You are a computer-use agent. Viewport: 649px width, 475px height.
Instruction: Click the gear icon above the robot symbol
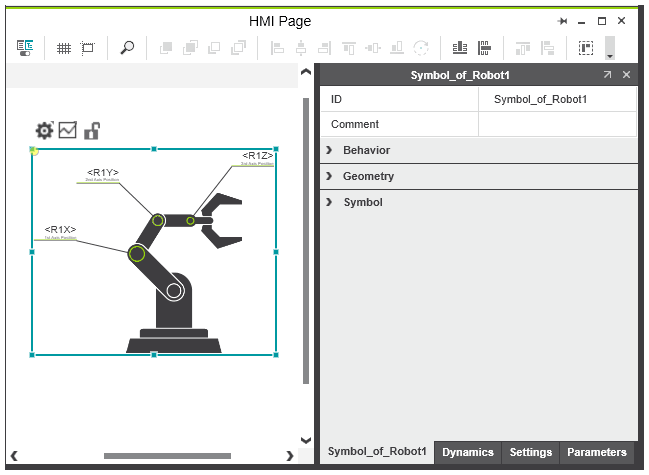point(44,130)
